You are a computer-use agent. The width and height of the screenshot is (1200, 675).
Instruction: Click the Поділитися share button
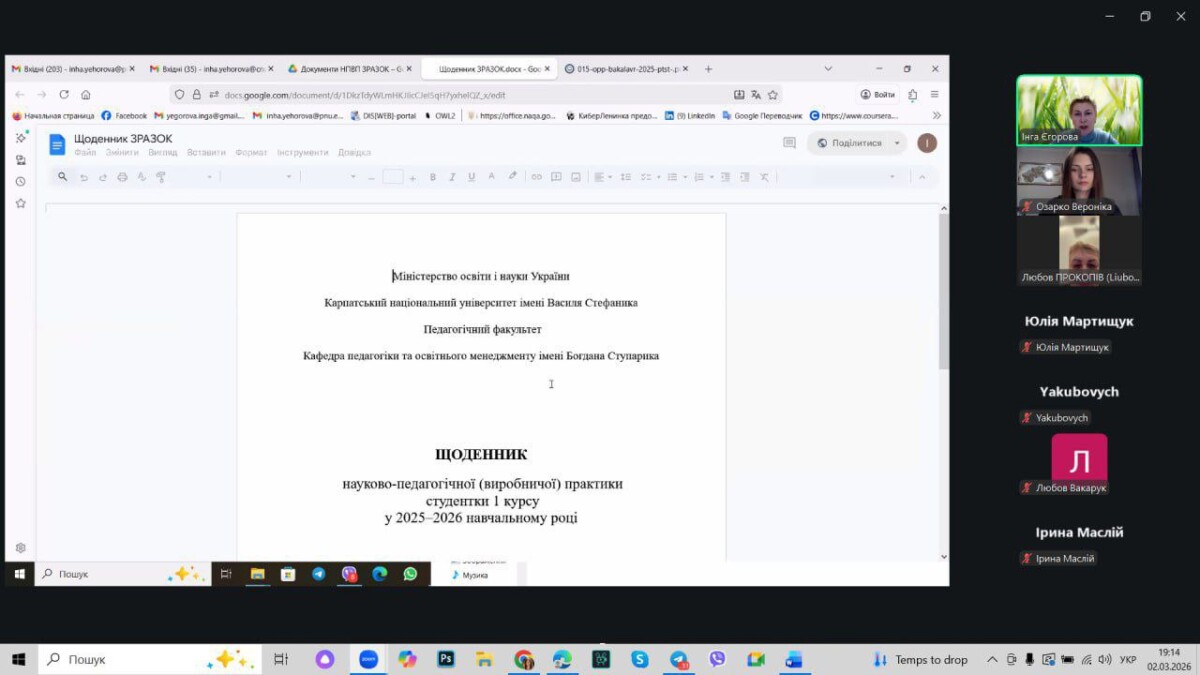click(849, 143)
